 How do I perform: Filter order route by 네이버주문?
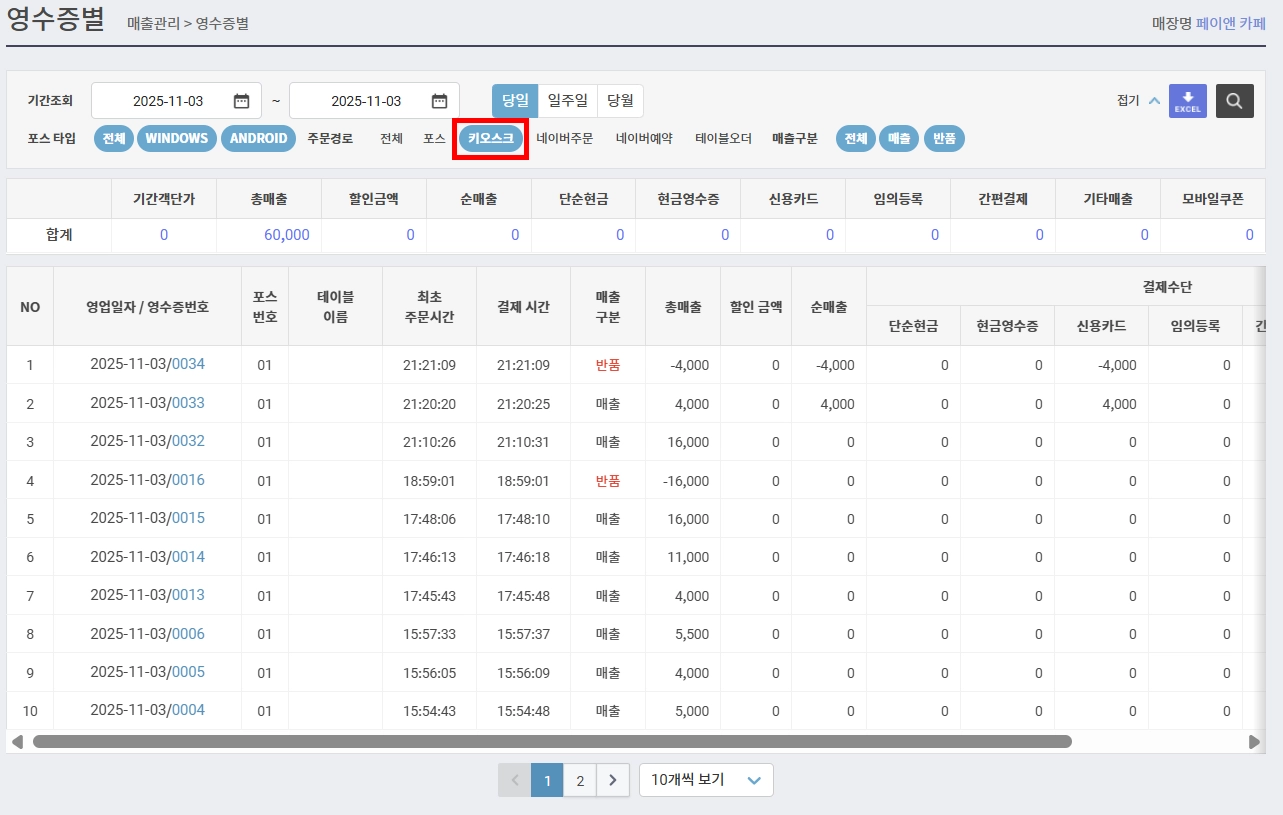[x=565, y=139]
